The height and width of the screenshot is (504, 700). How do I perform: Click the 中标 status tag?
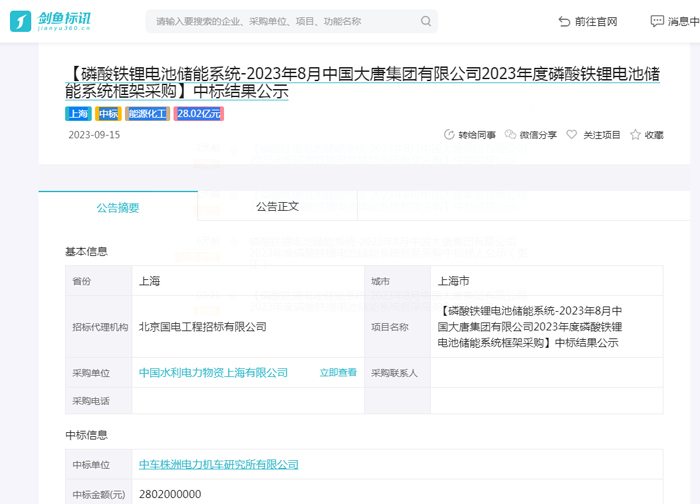click(x=108, y=114)
